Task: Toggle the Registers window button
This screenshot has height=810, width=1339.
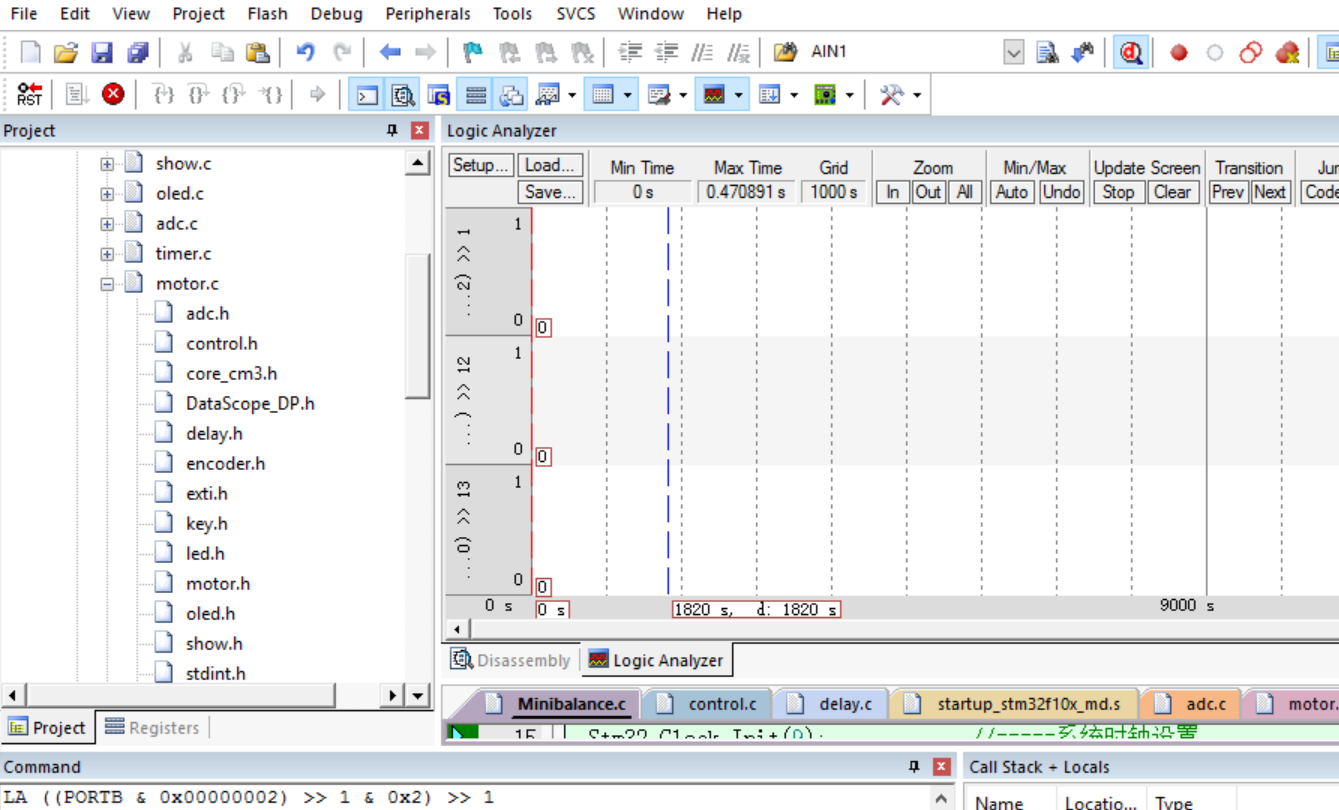Action: [x=476, y=95]
